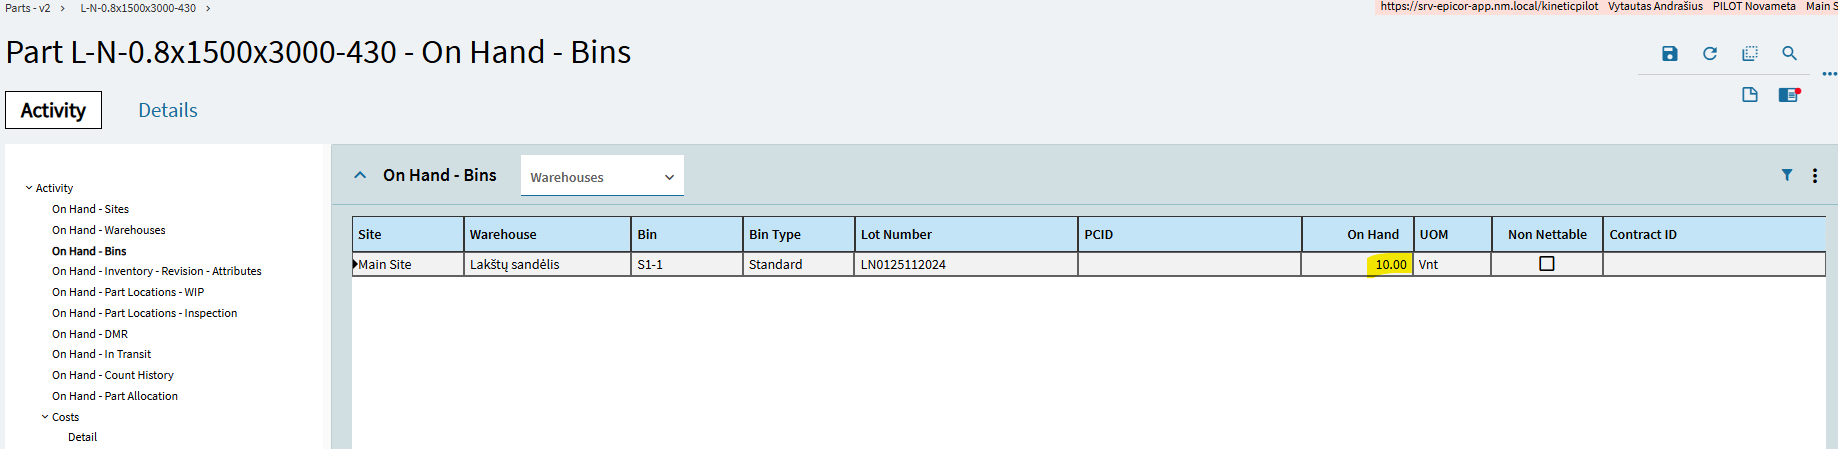Open On Hand - Count History item
1838x449 pixels.
pos(113,375)
